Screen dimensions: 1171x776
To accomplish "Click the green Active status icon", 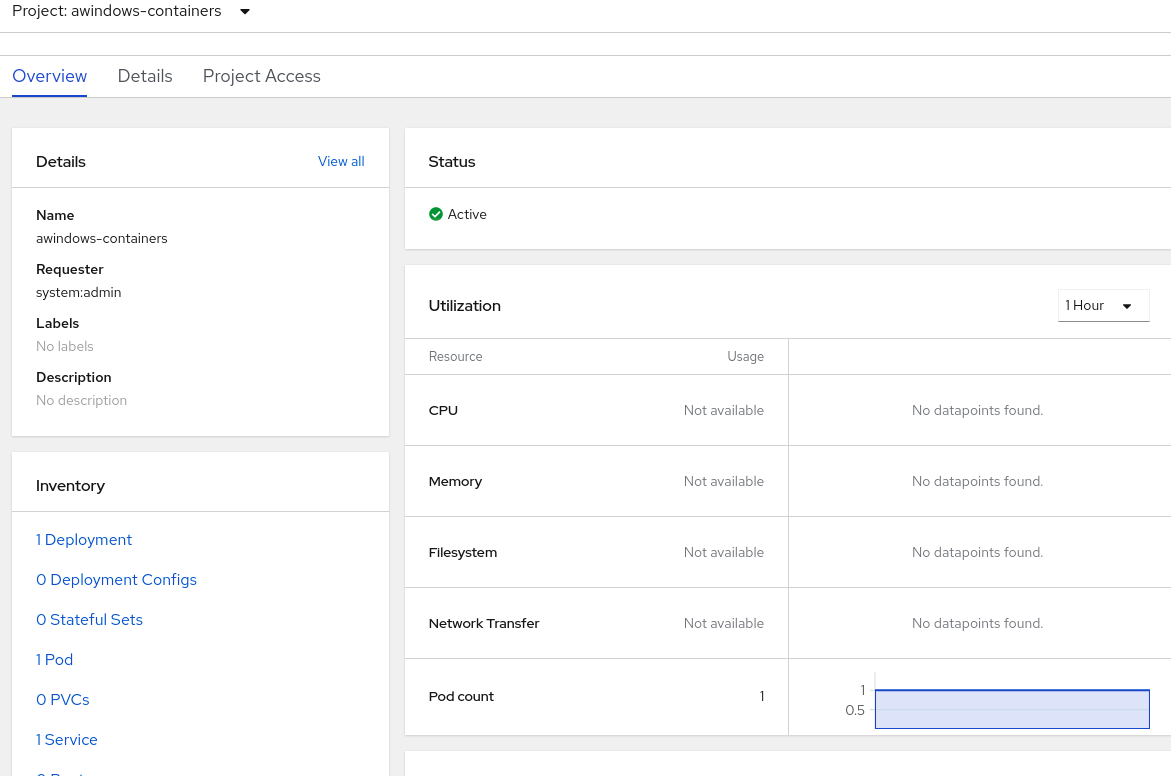I will [x=436, y=214].
